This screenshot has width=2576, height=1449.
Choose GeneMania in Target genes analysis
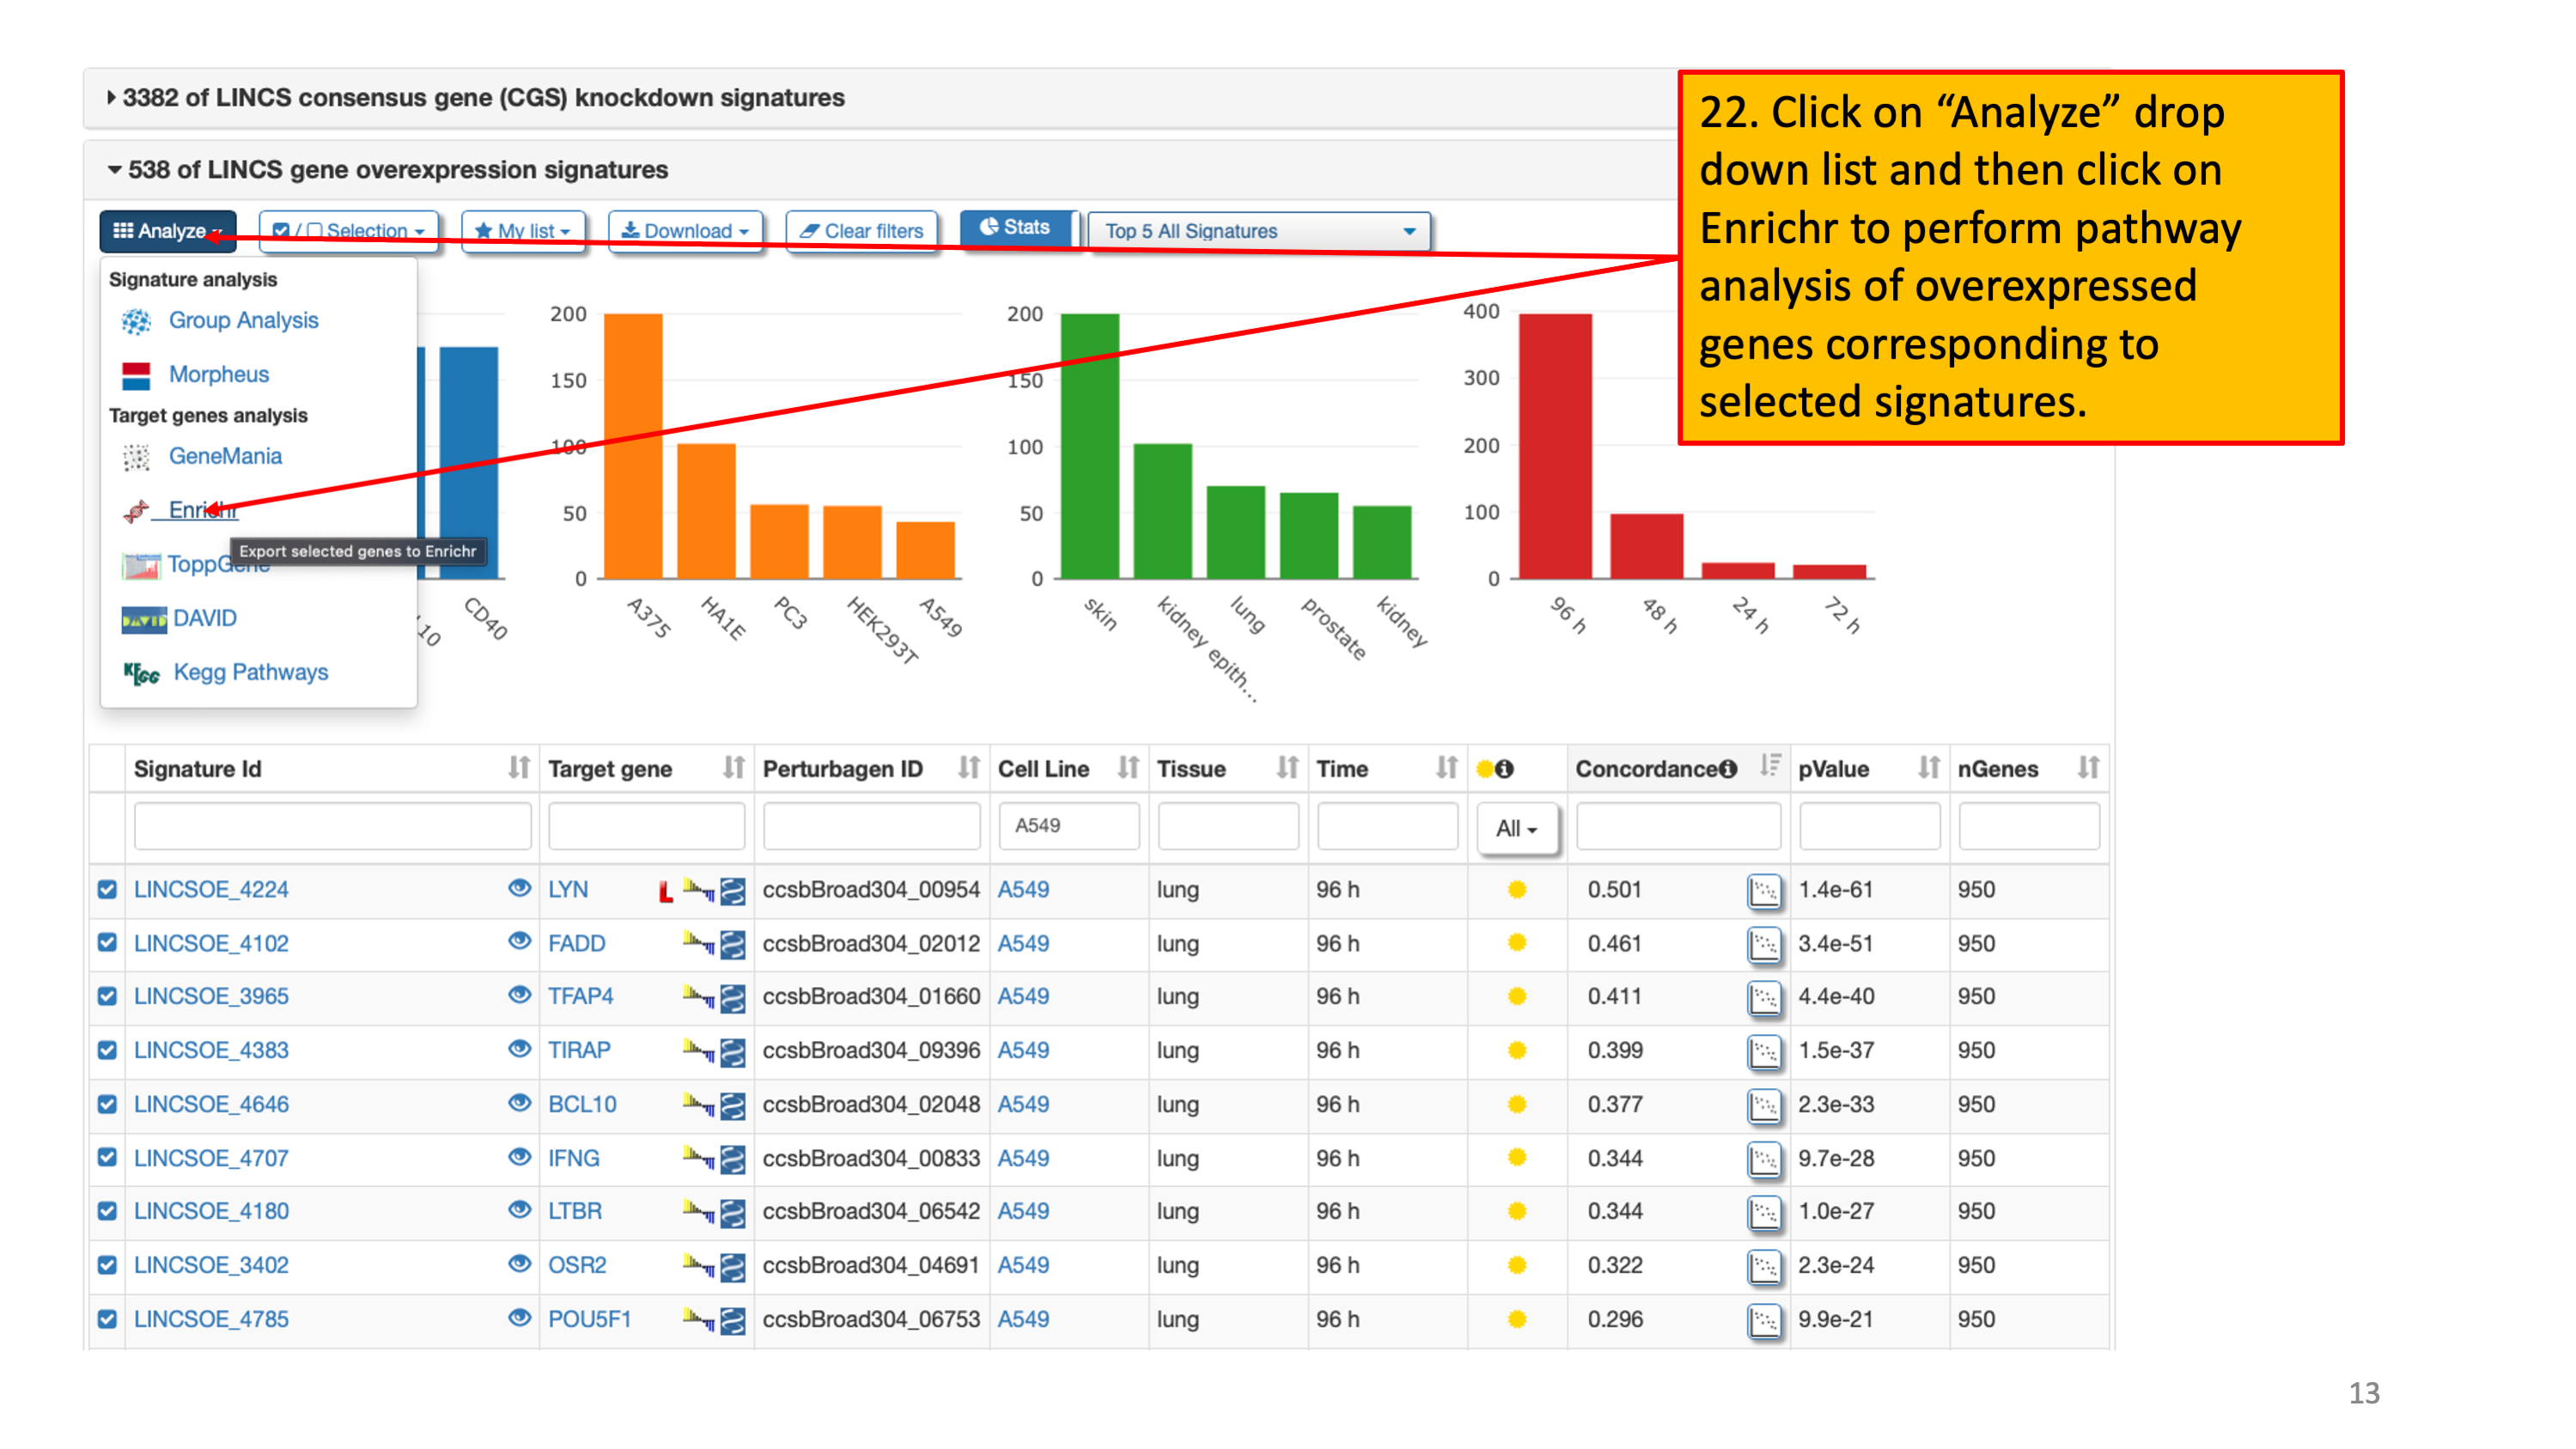click(x=224, y=456)
